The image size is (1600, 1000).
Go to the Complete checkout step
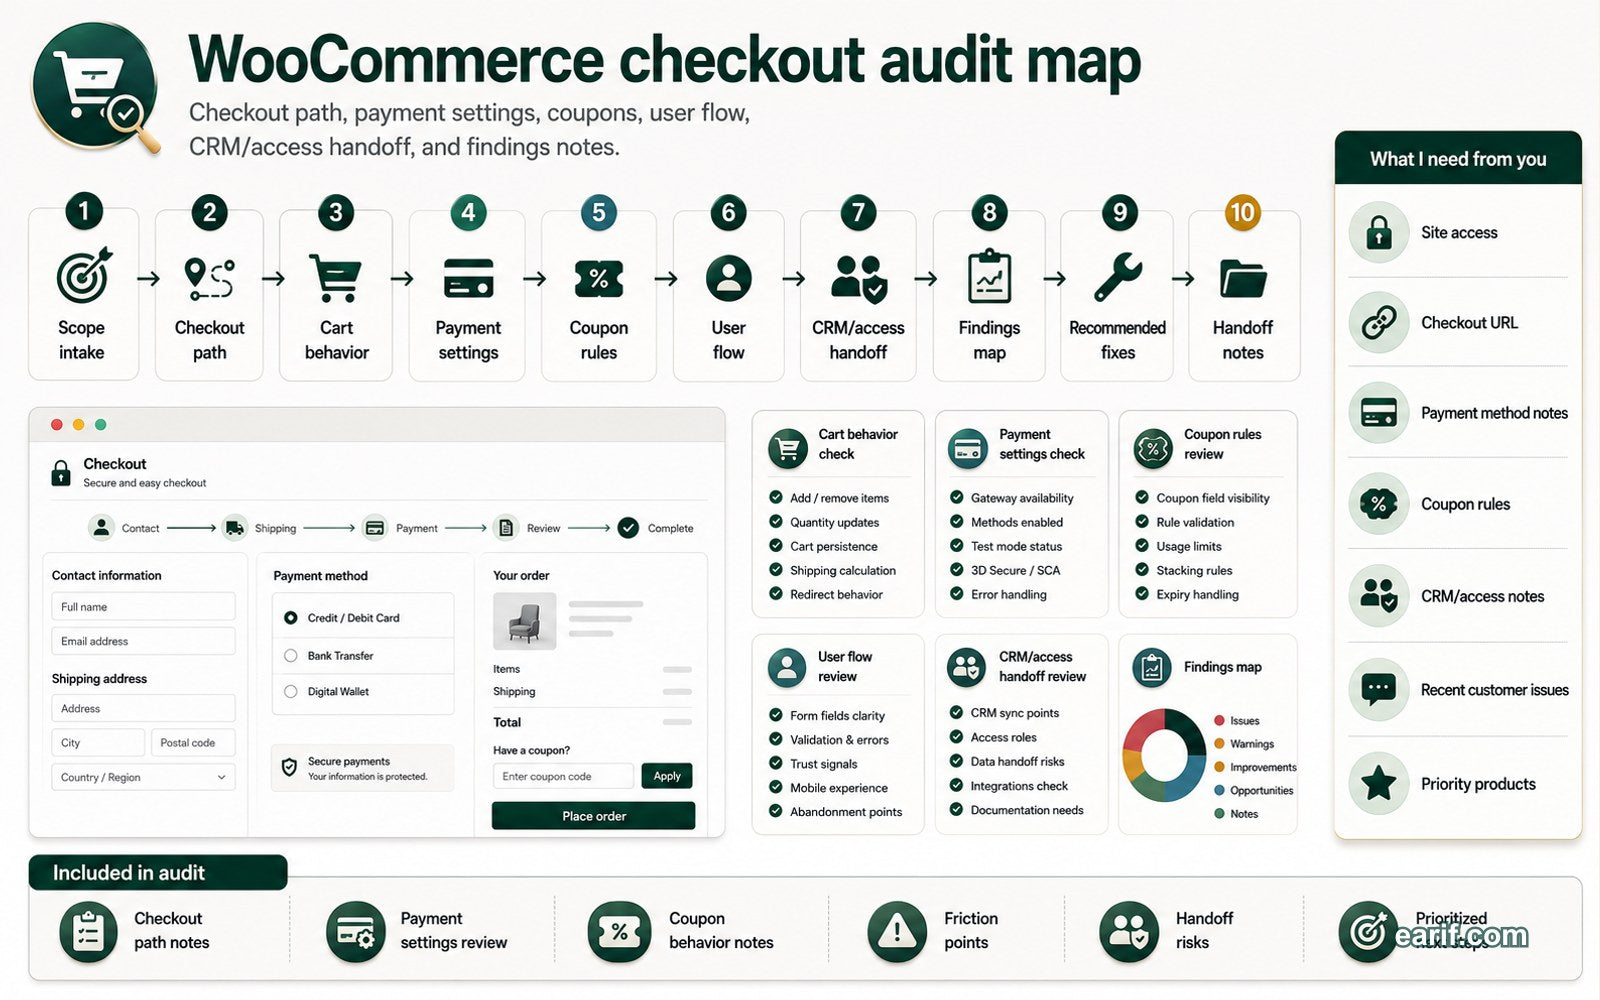(655, 528)
